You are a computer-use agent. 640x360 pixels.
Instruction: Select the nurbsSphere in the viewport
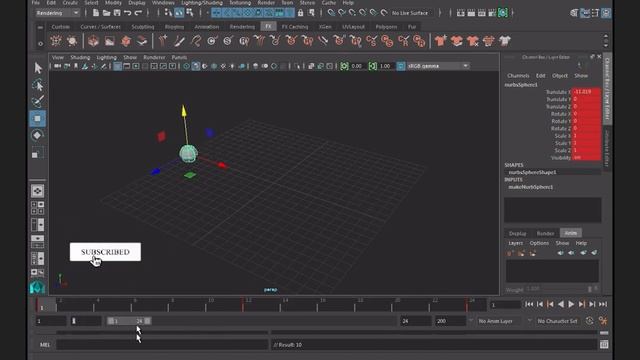188,153
